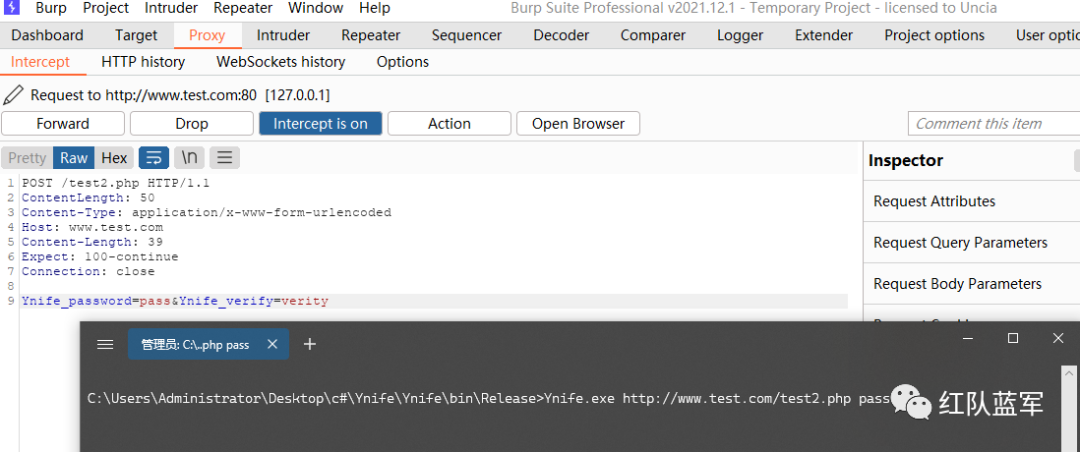Select the Pretty view

[27, 158]
